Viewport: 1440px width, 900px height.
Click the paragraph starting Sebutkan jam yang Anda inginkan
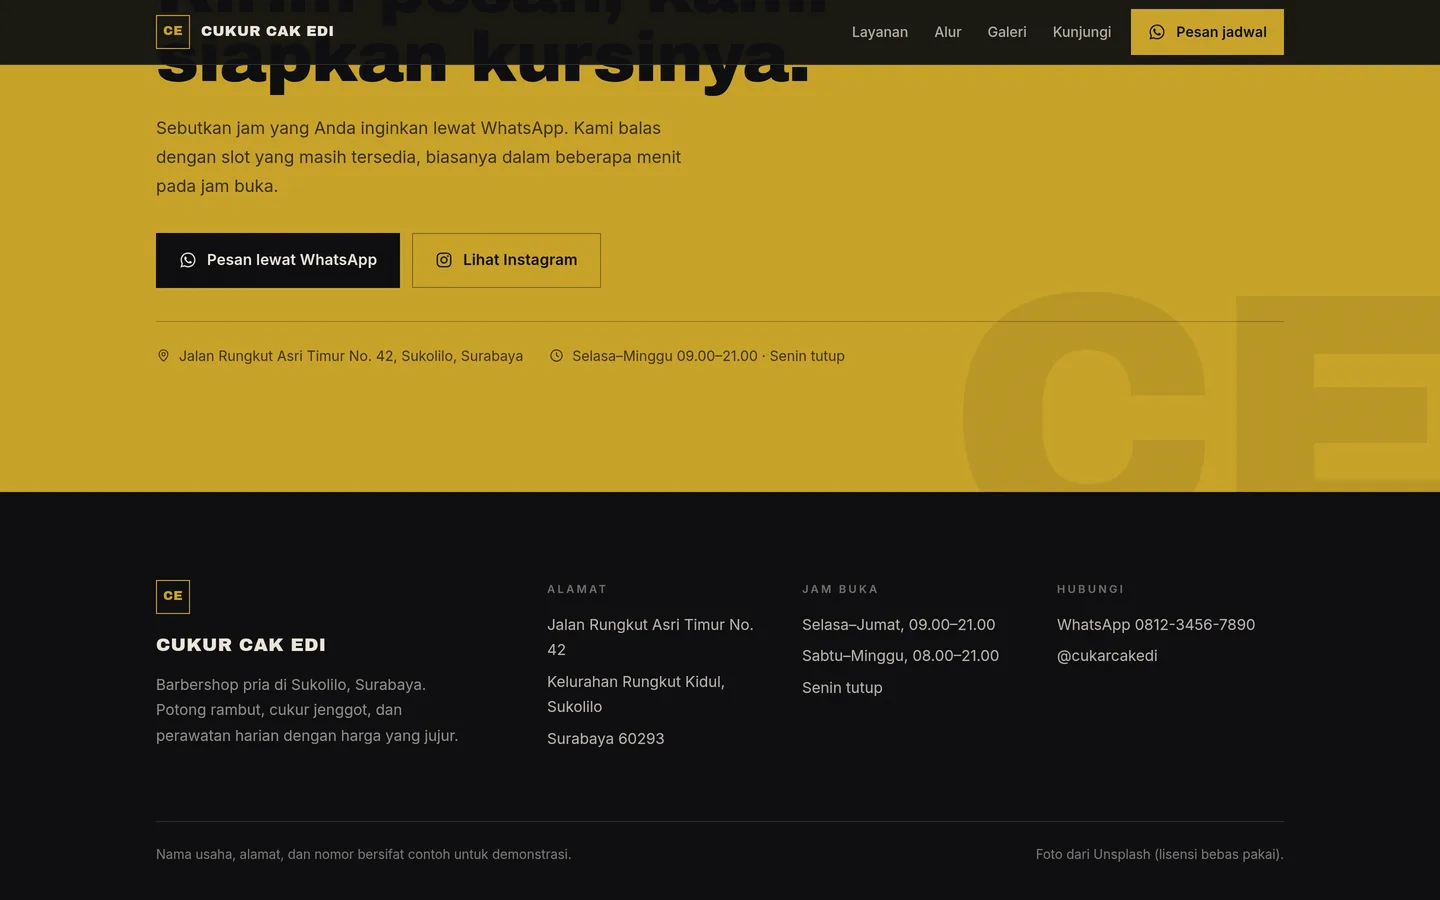pyautogui.click(x=418, y=157)
